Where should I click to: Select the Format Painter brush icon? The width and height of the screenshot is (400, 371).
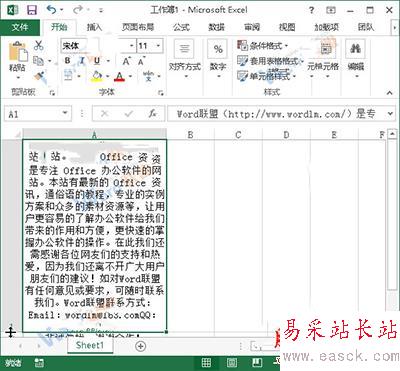39,76
